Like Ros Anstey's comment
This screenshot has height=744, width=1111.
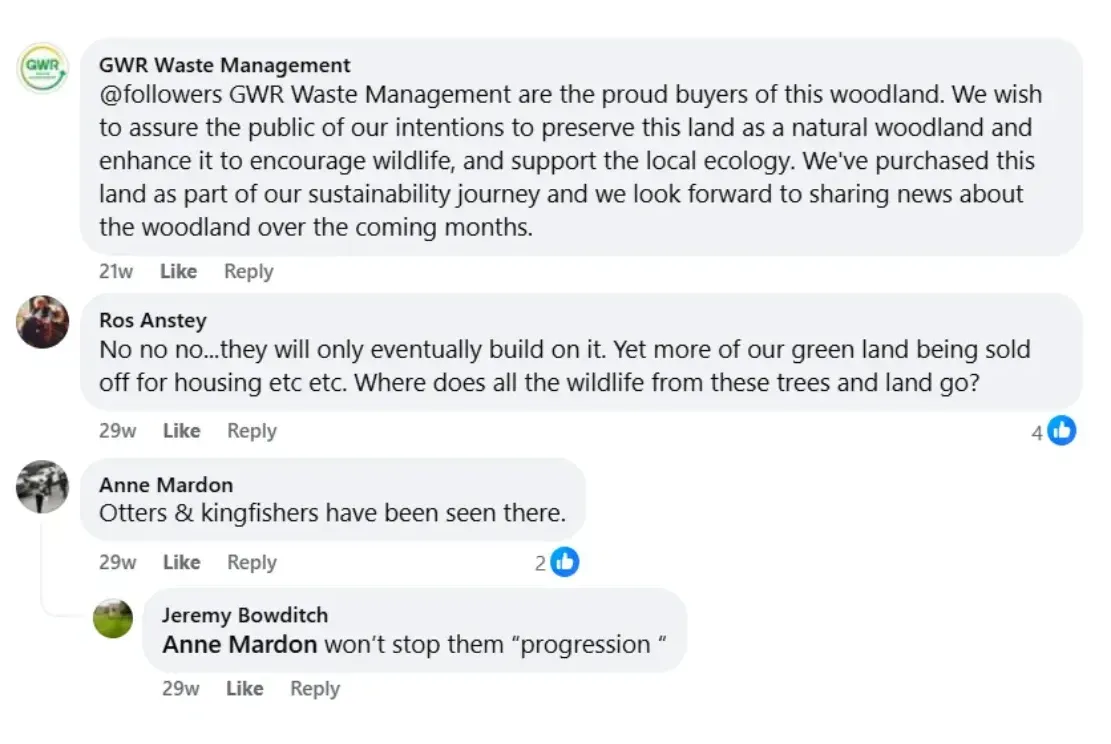click(x=181, y=431)
